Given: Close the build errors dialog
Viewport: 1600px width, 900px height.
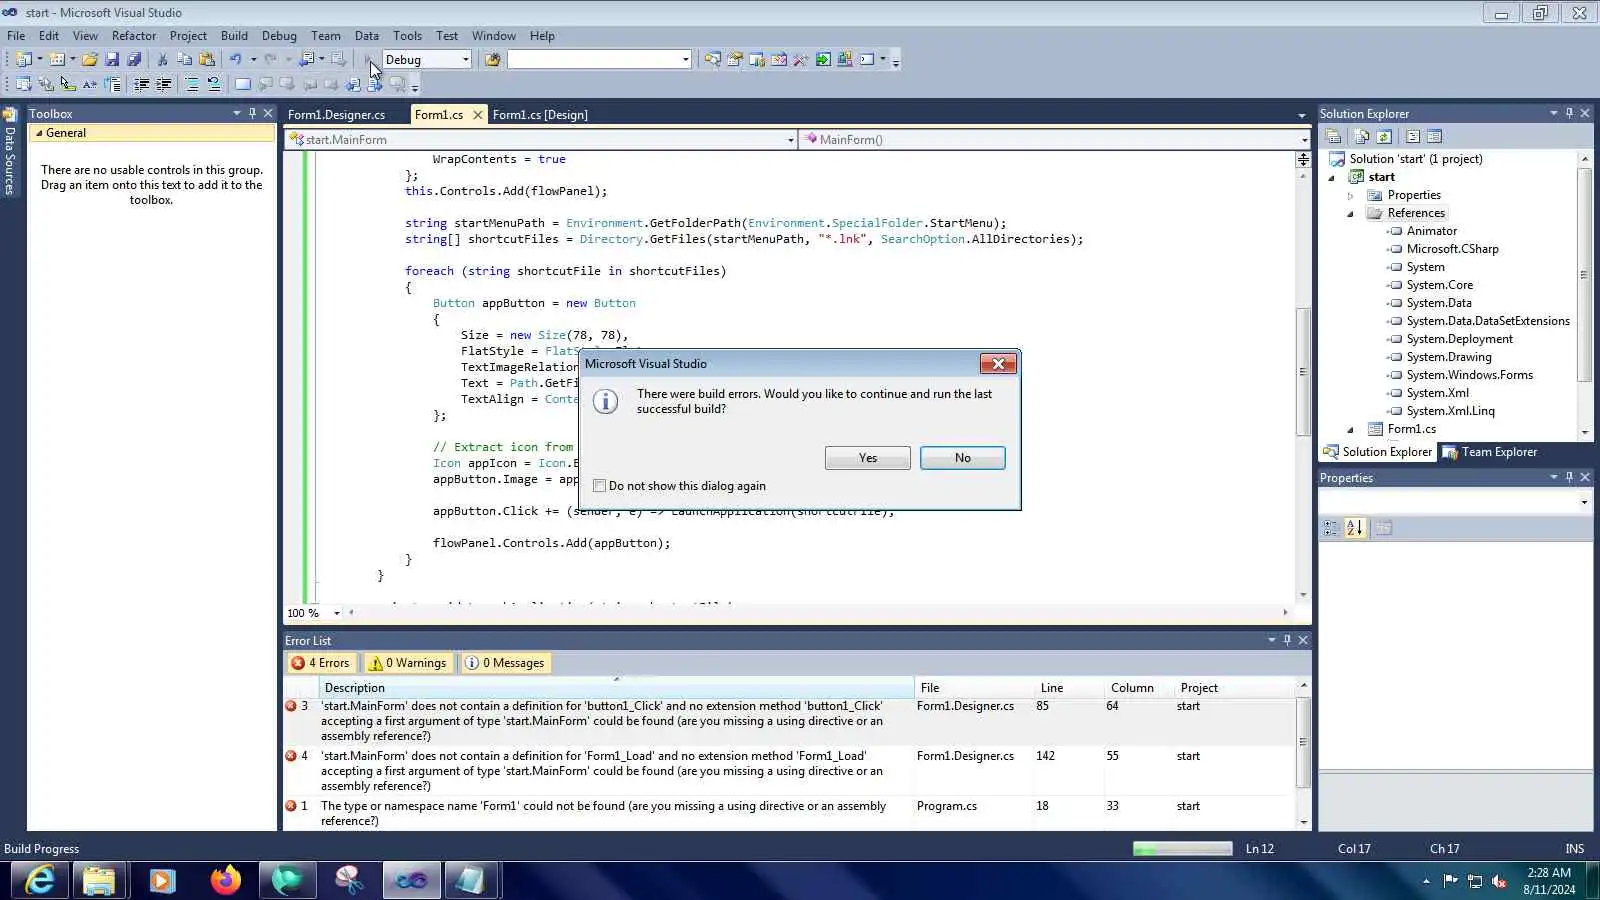Looking at the screenshot, I should 998,364.
